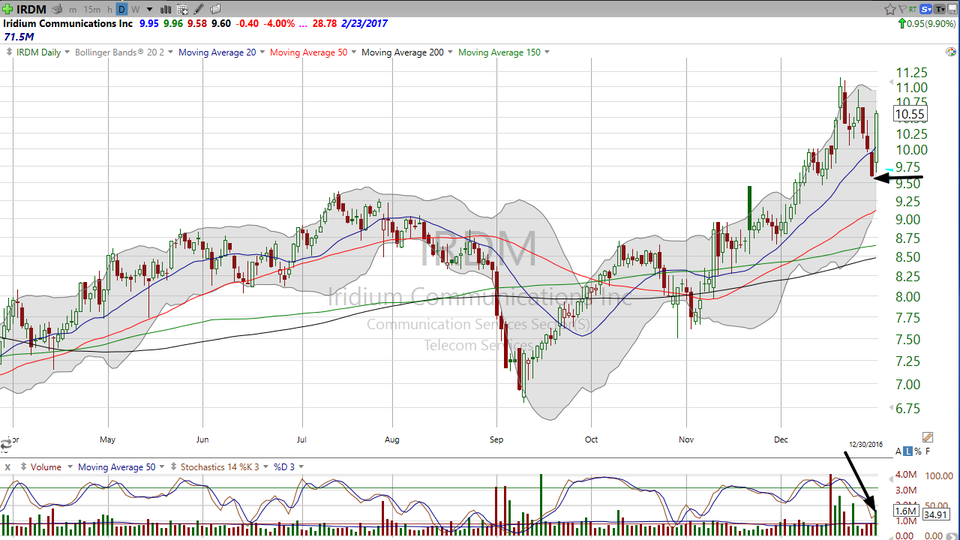Open the chart color palette icon
The width and height of the screenshot is (960, 540).
pos(951,52)
